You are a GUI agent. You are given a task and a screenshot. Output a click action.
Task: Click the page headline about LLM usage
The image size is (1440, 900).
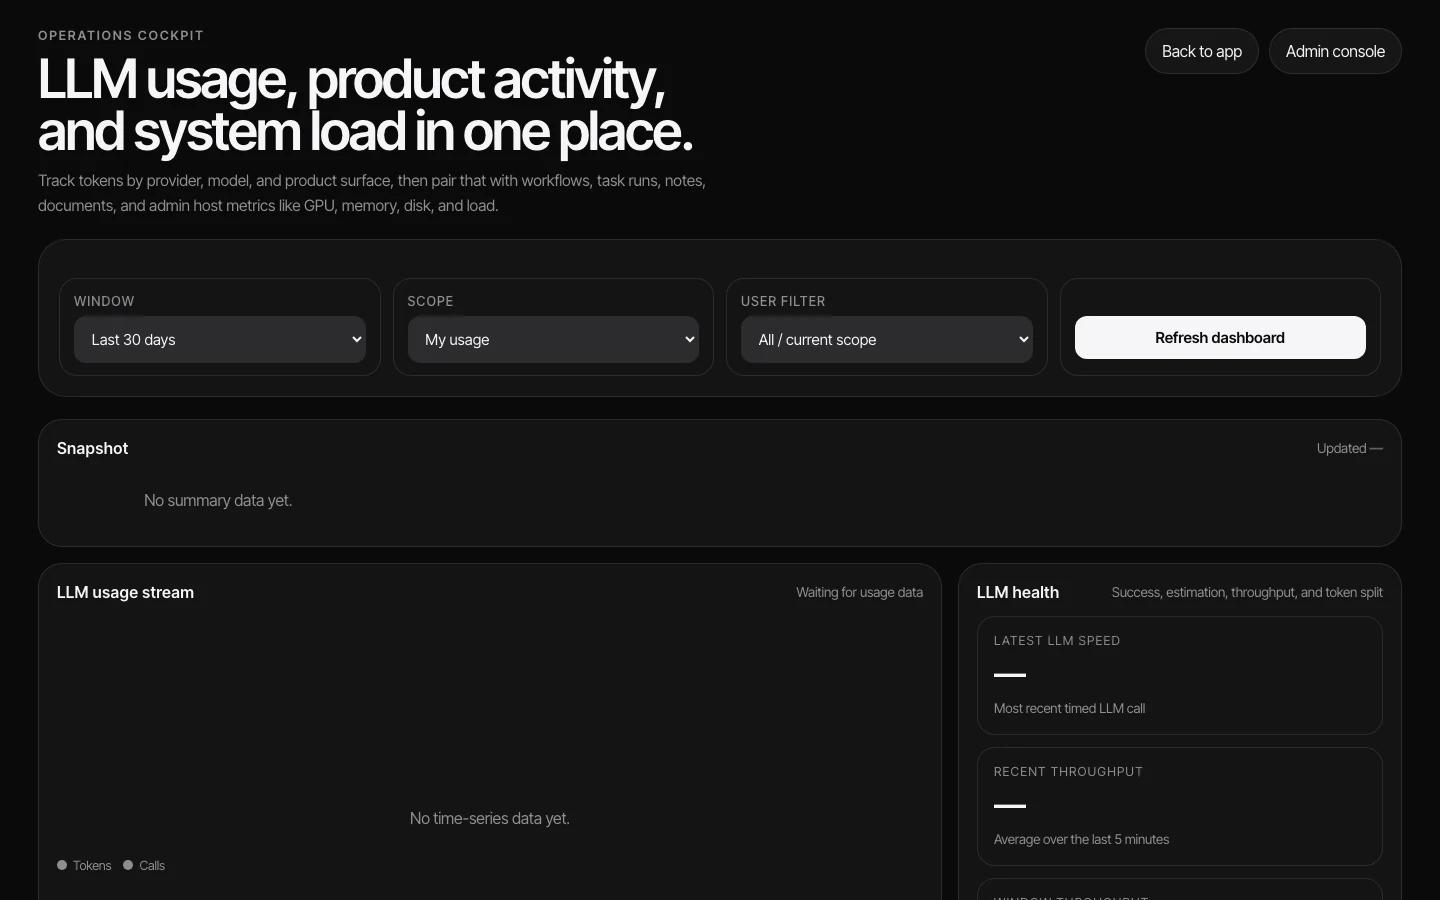point(365,105)
